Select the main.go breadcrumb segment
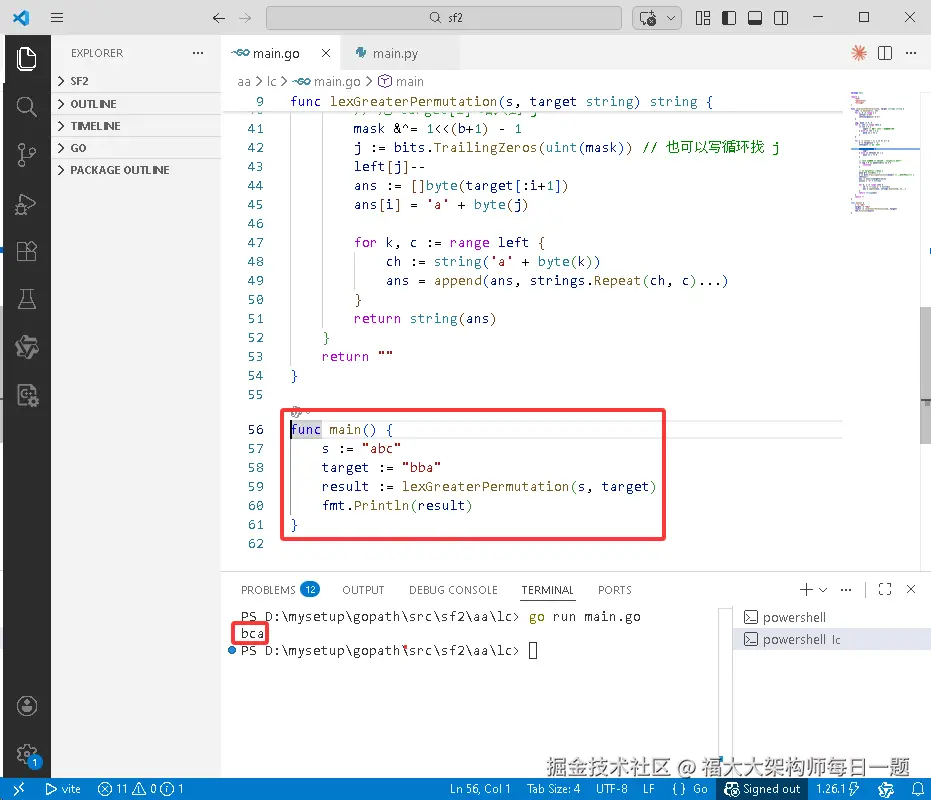The image size is (931, 800). point(327,81)
